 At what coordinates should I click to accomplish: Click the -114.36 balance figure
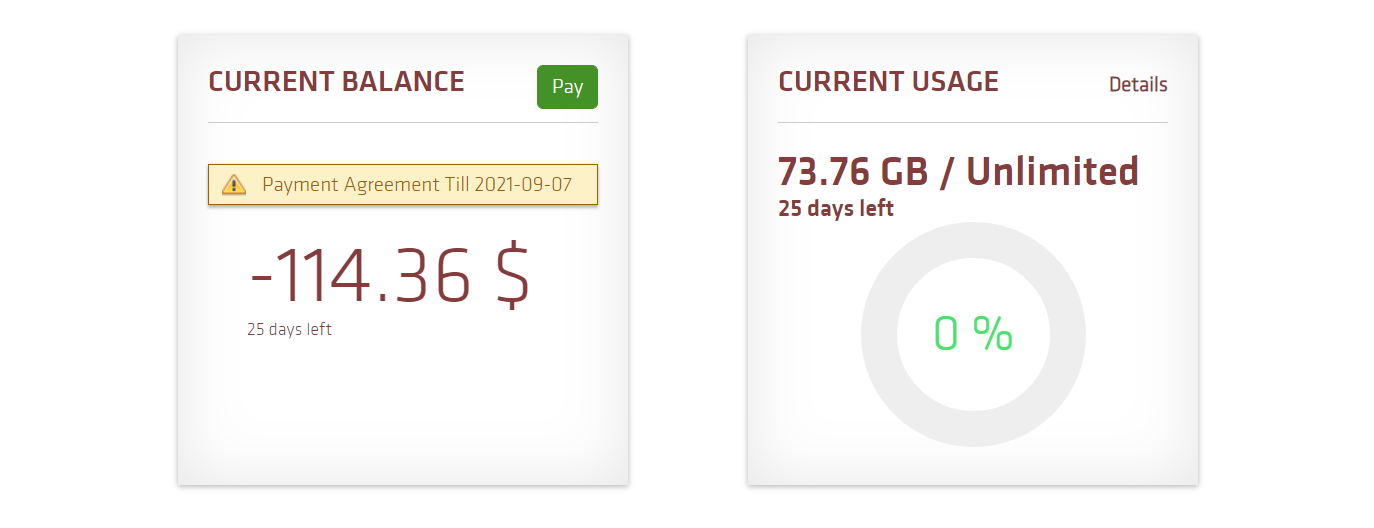360,275
